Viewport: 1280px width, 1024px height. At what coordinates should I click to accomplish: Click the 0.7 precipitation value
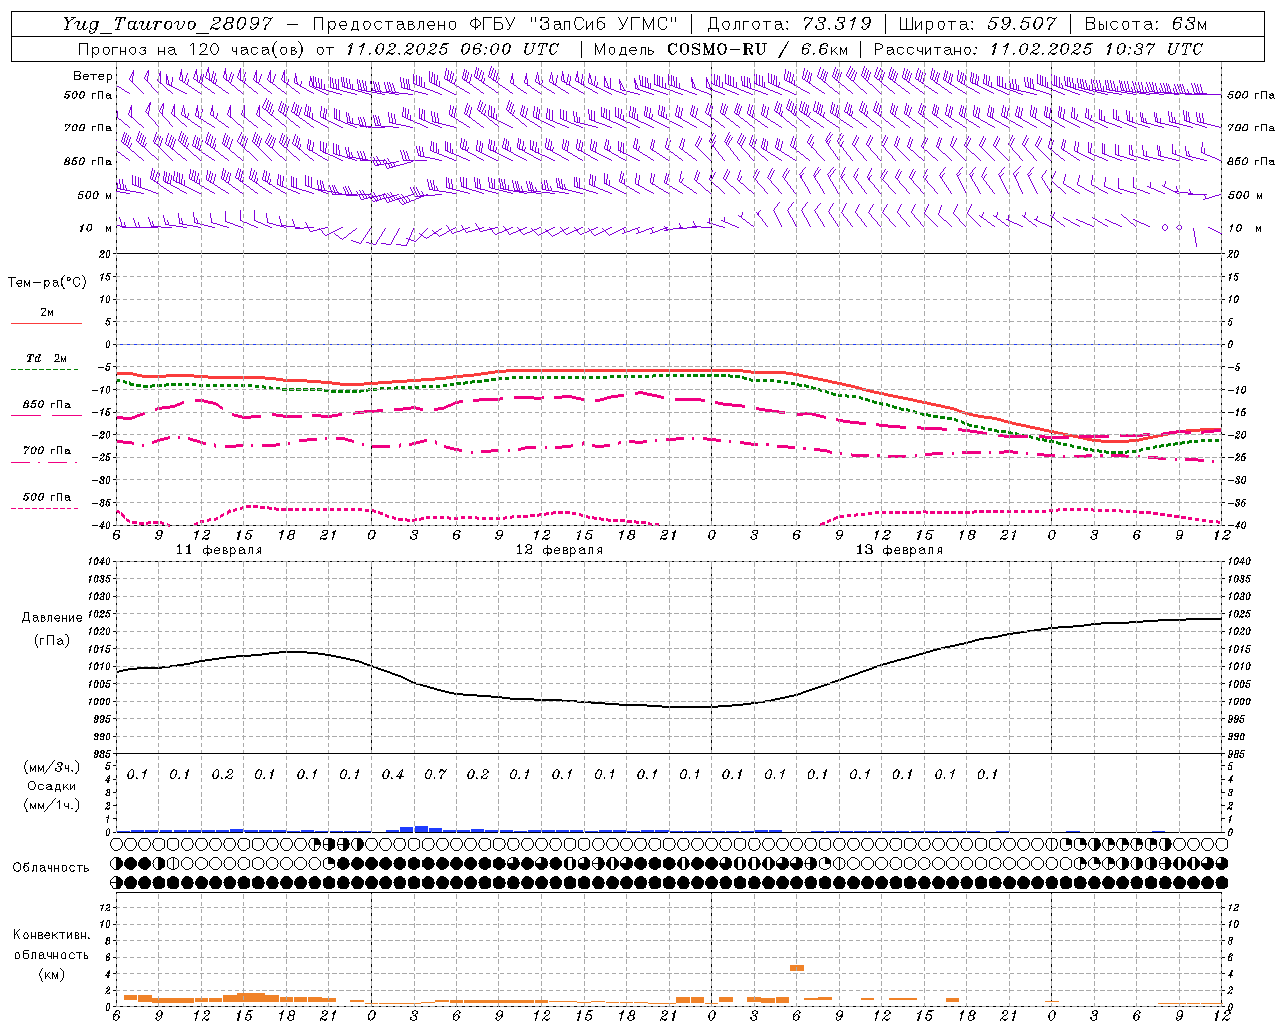[x=435, y=774]
